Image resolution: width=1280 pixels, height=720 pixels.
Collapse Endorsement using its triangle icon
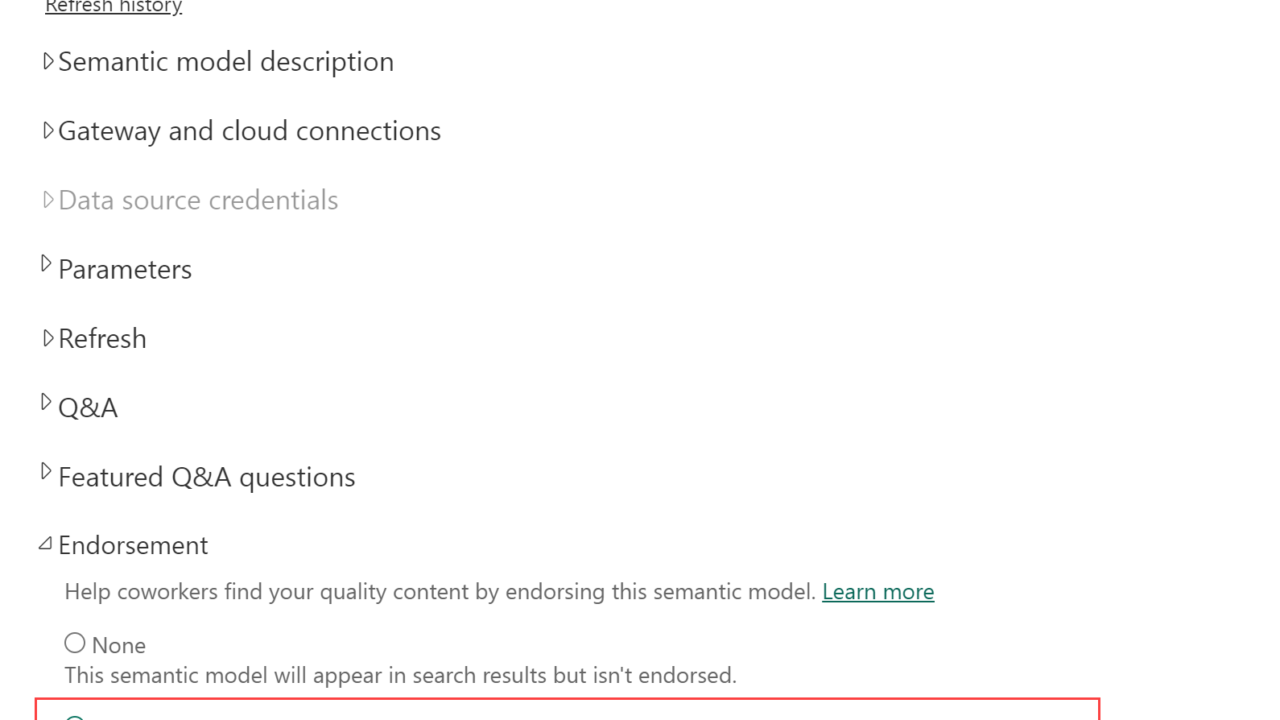tap(45, 544)
